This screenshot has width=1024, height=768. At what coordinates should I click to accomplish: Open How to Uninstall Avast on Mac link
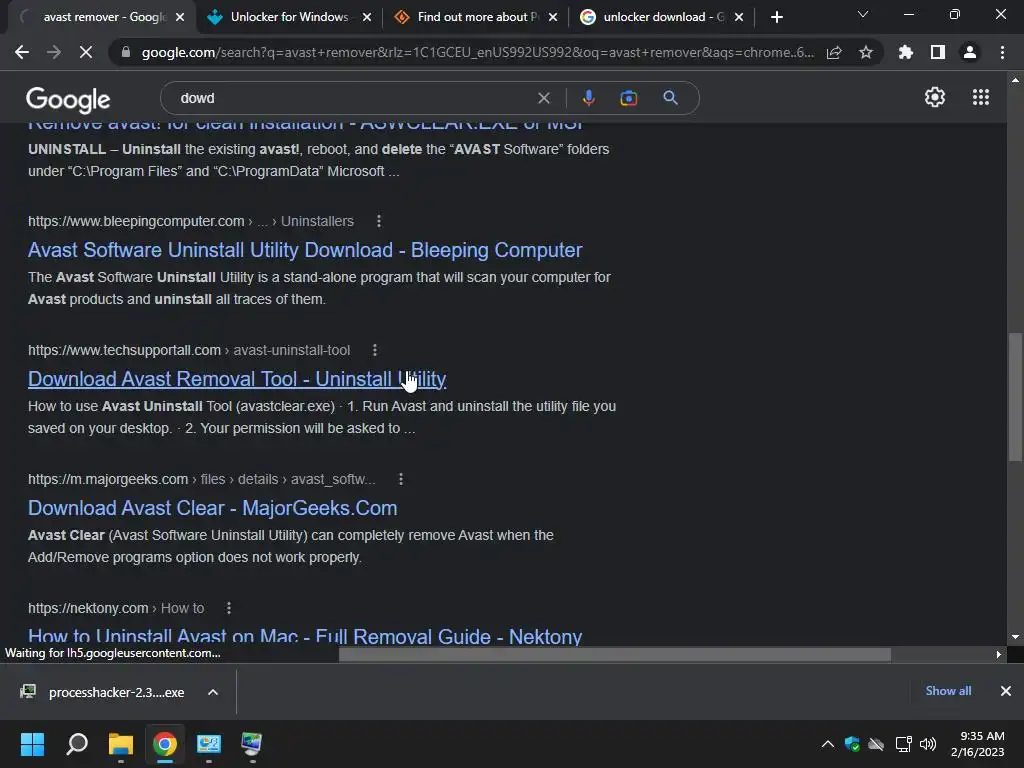(305, 636)
